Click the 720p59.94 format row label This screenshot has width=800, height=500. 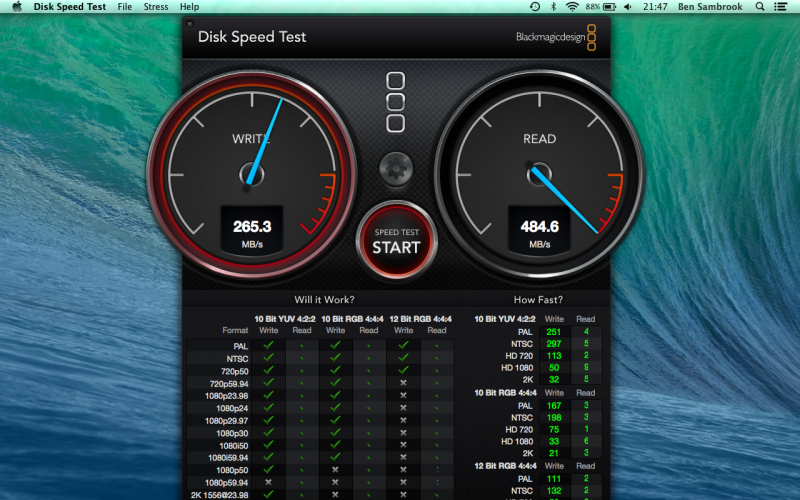click(x=229, y=384)
